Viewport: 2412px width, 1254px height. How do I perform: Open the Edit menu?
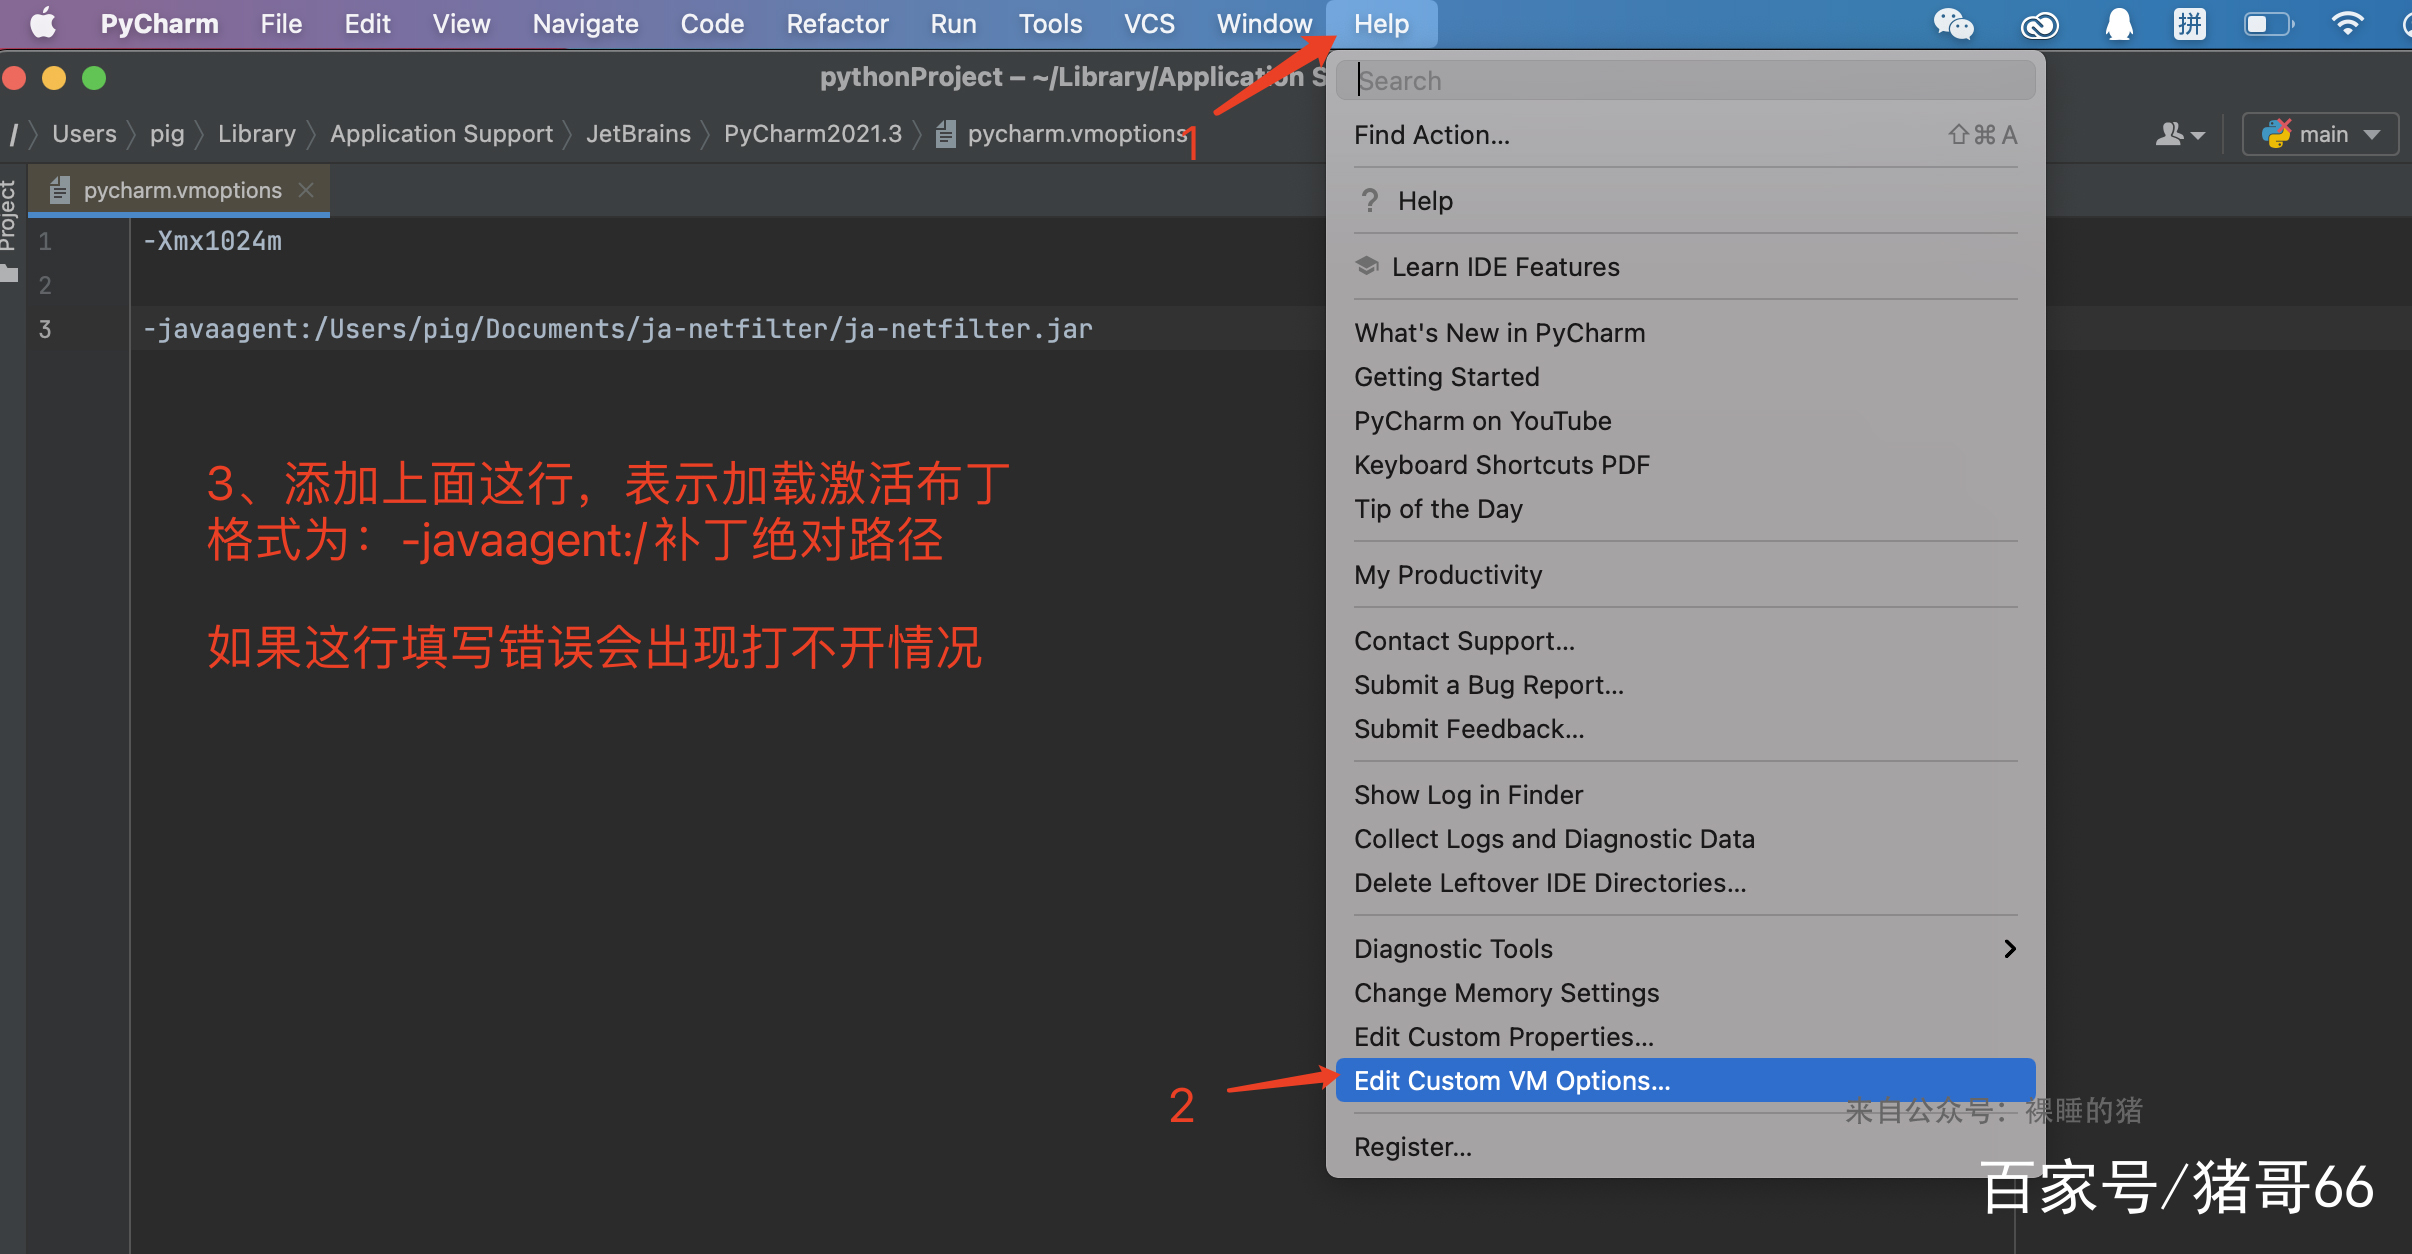367,23
